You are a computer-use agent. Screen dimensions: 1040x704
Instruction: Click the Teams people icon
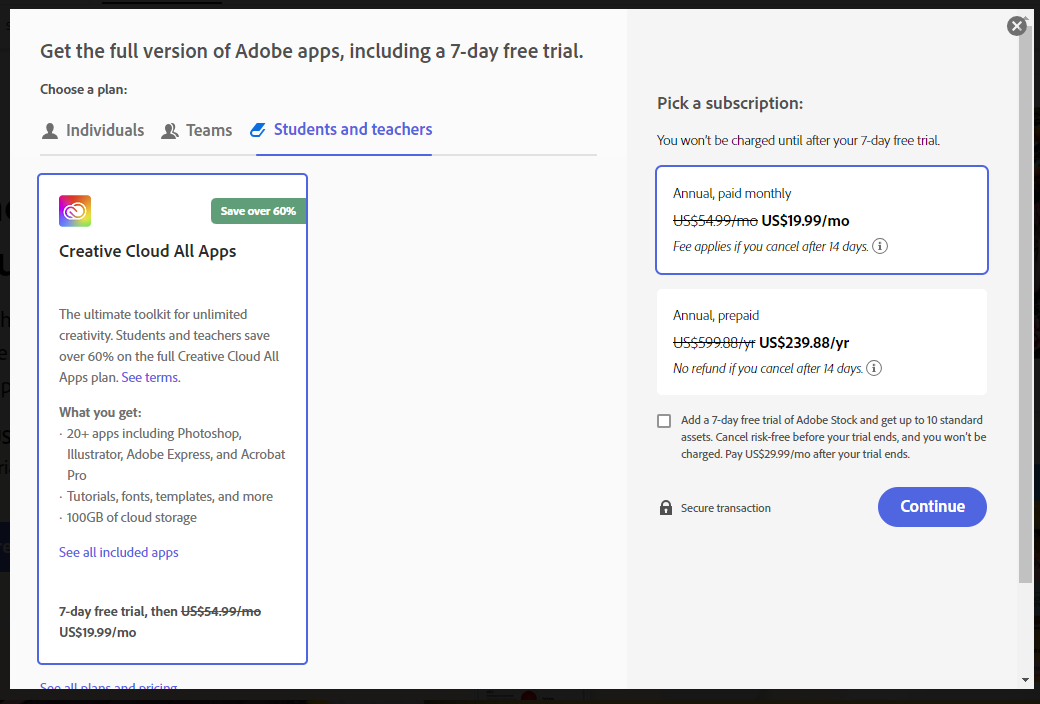point(170,131)
